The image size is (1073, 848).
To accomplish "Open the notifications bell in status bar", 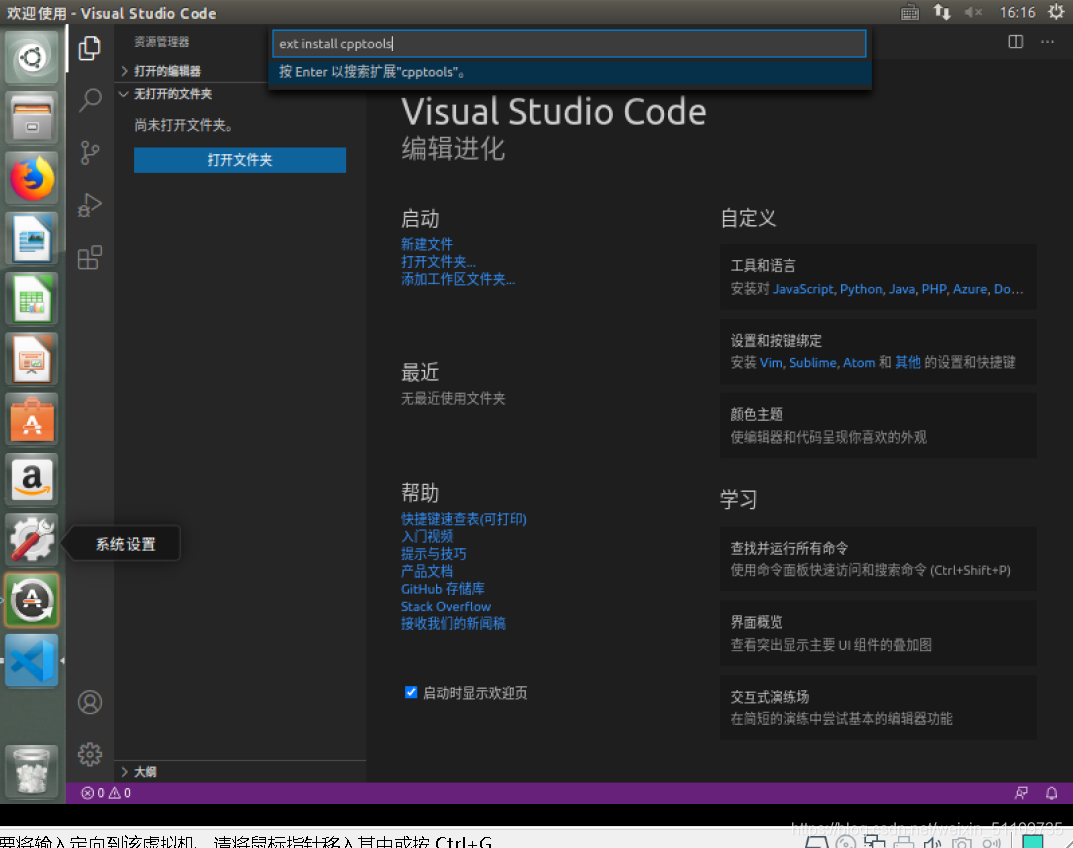I will click(1052, 793).
